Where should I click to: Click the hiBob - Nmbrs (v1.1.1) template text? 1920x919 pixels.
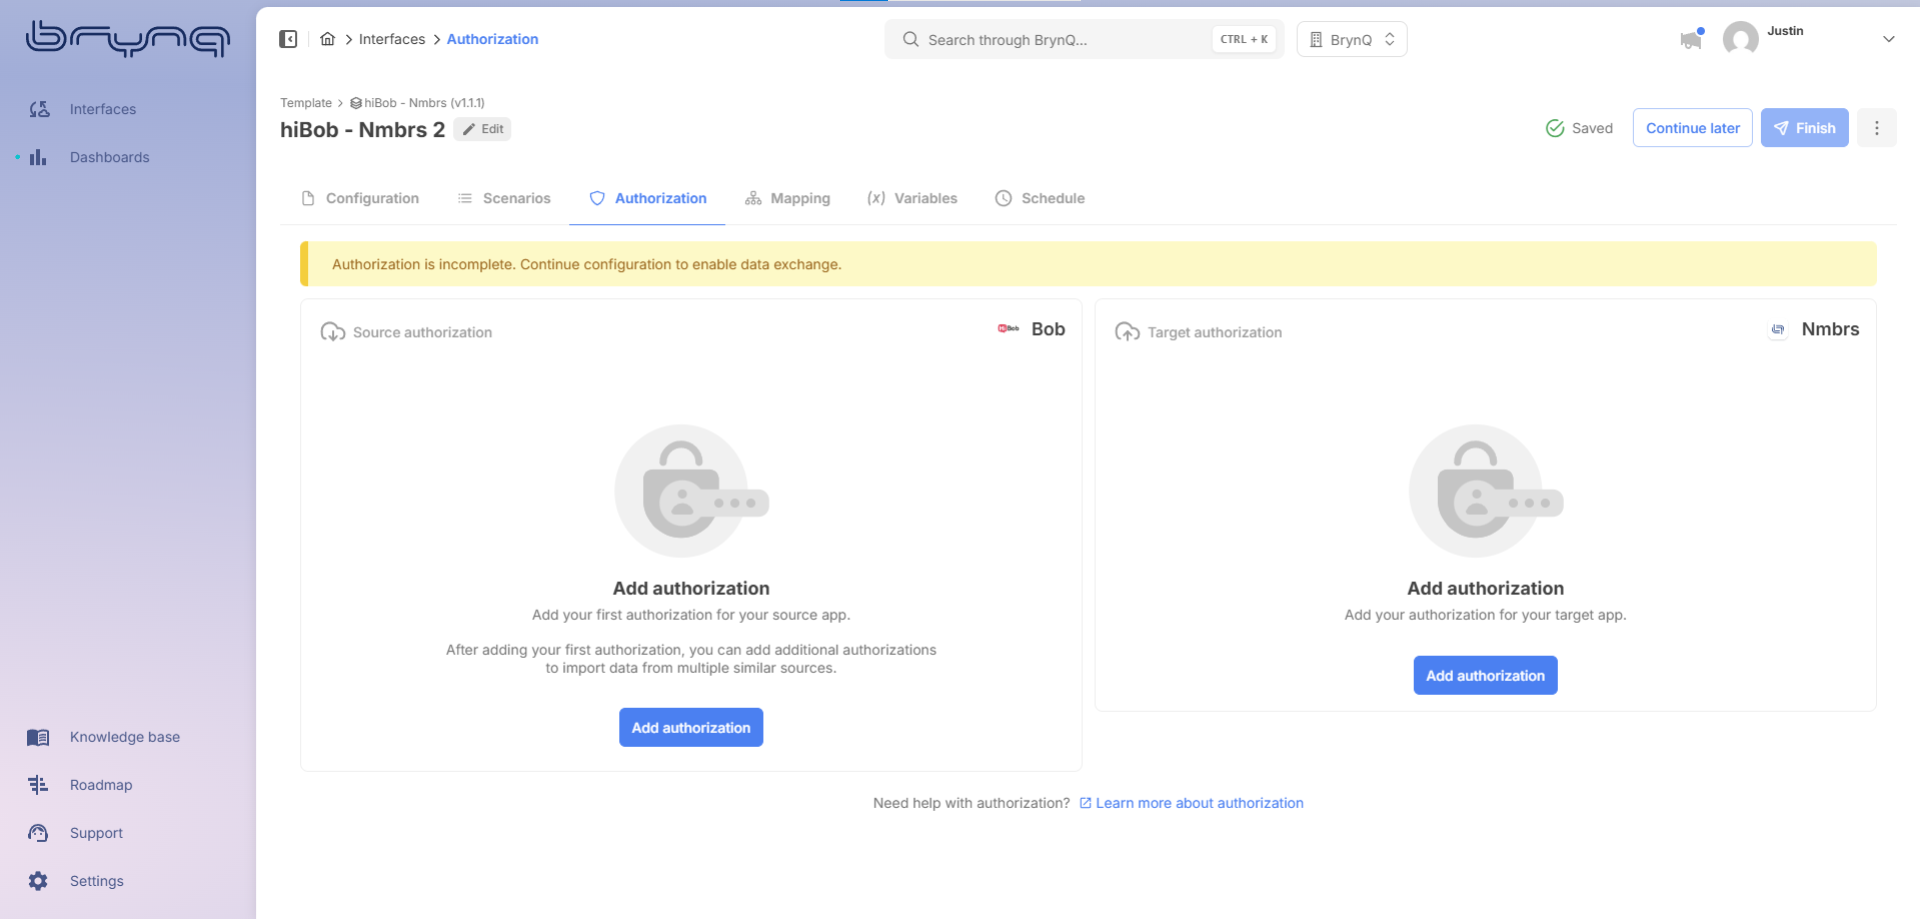point(424,103)
